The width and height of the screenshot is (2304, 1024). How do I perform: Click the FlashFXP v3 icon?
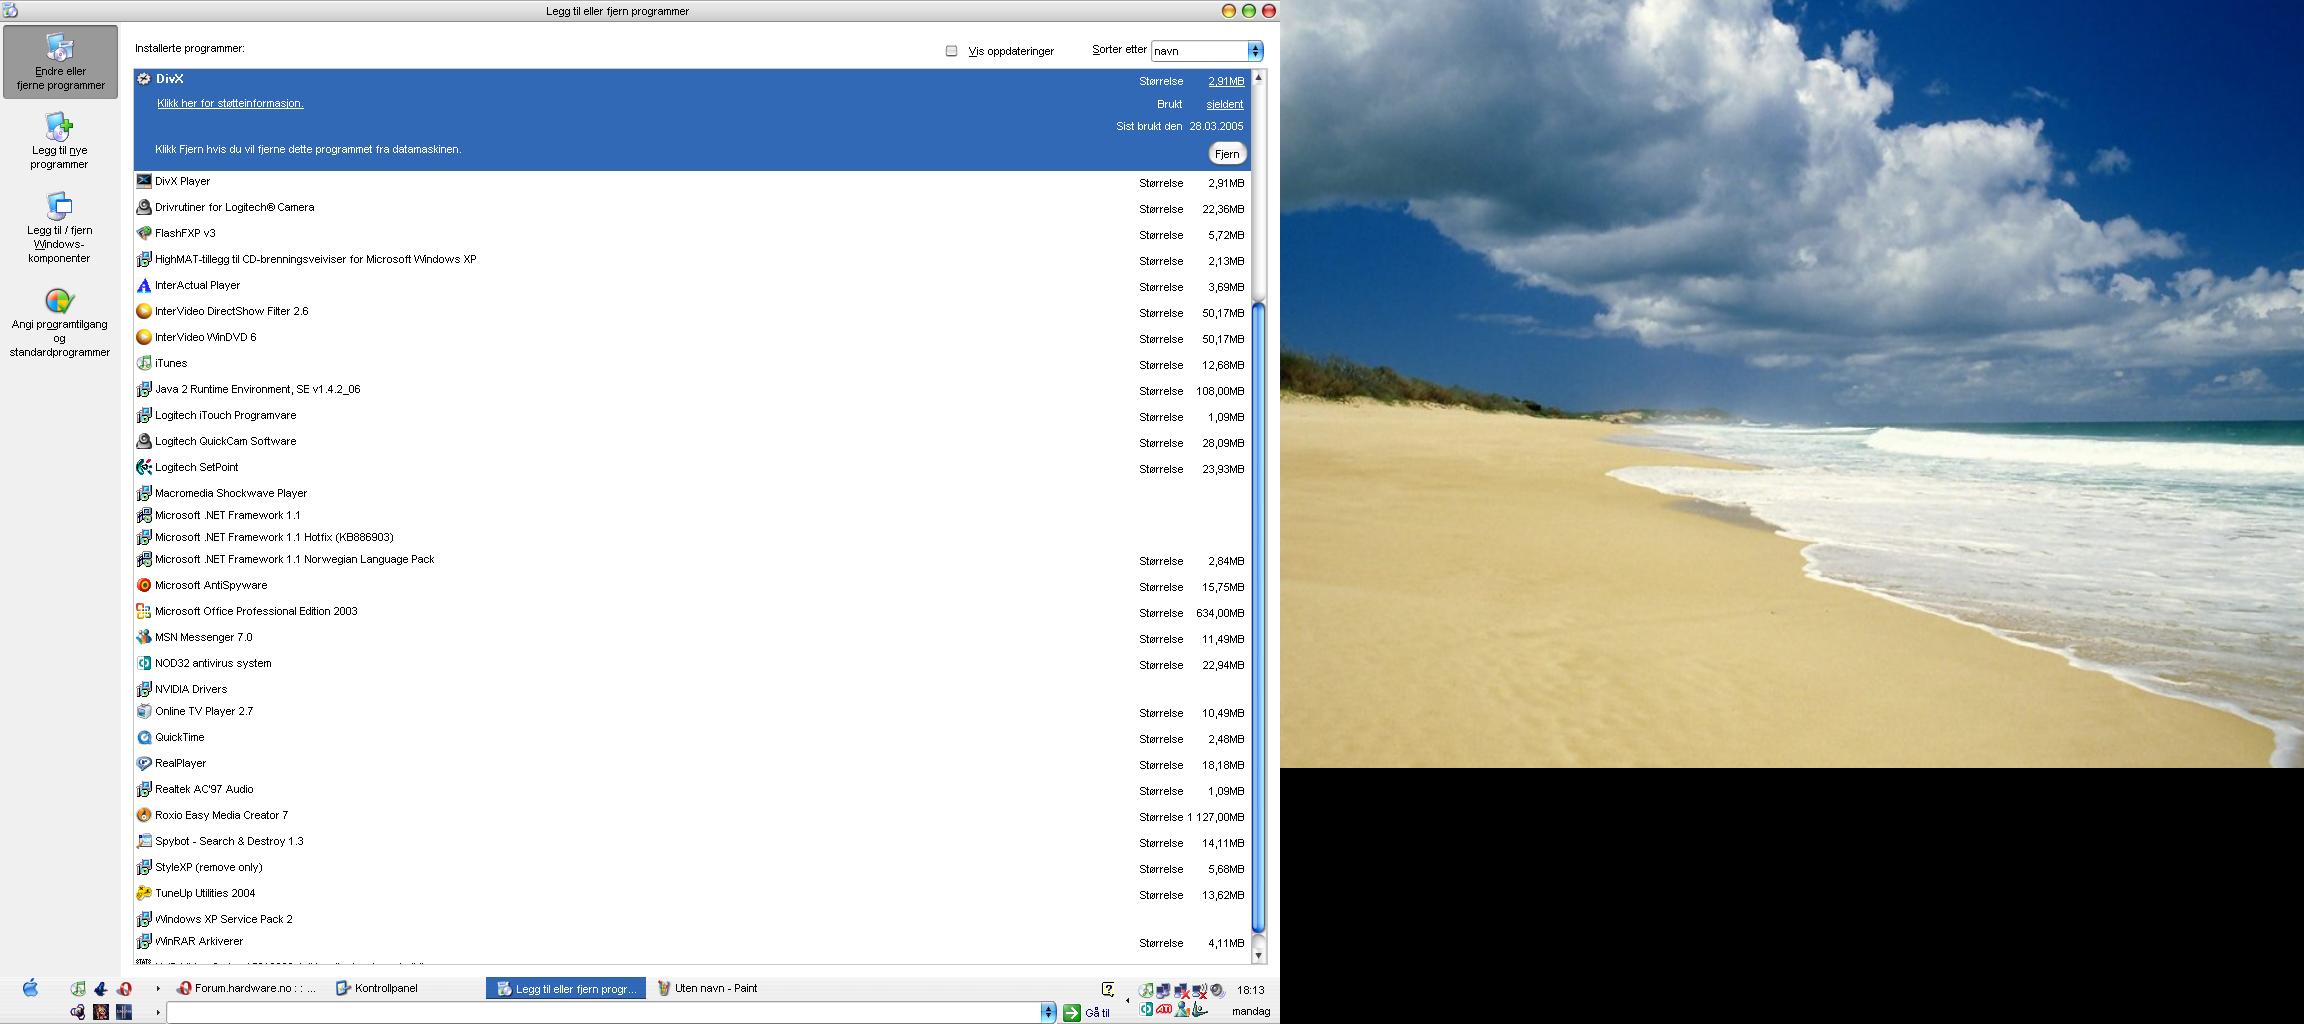pyautogui.click(x=144, y=233)
